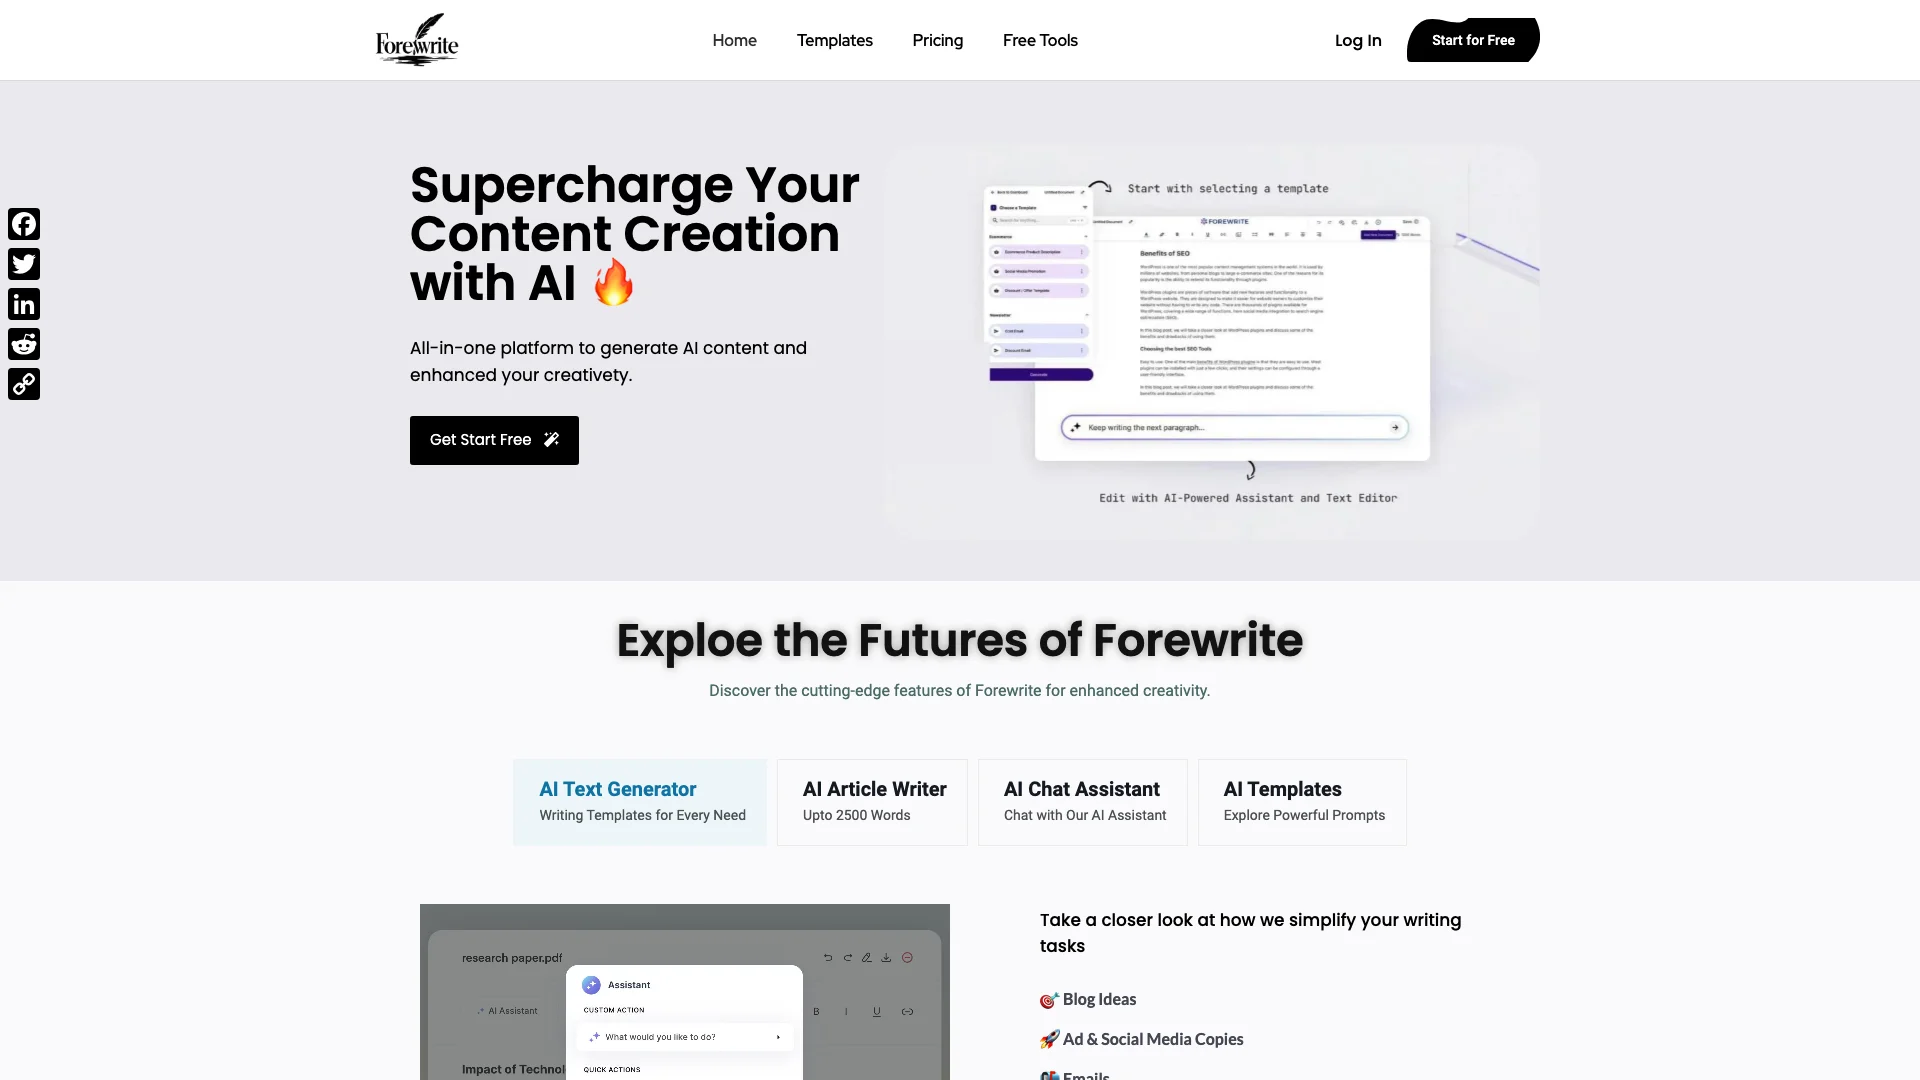Click the Copy Link icon

pyautogui.click(x=24, y=382)
